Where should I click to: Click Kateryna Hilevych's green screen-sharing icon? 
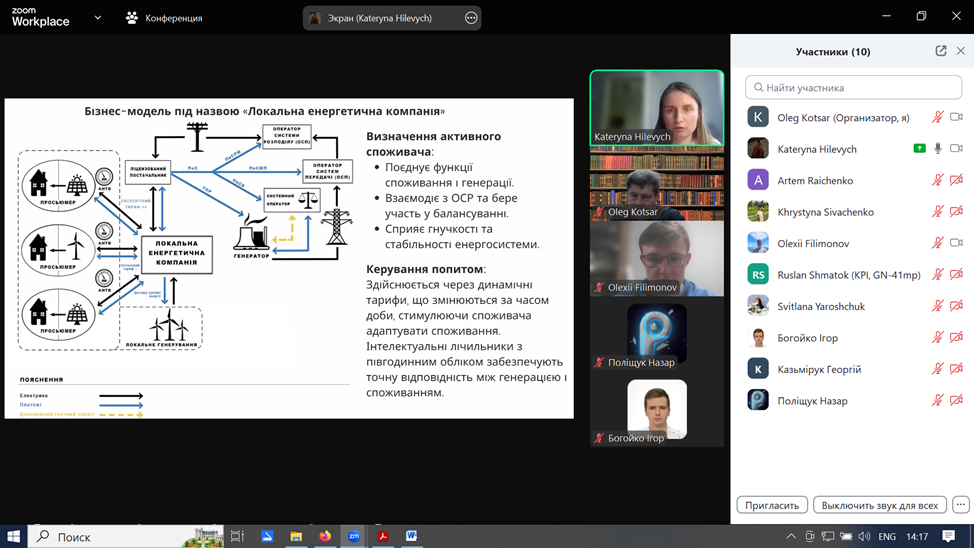[x=919, y=148]
